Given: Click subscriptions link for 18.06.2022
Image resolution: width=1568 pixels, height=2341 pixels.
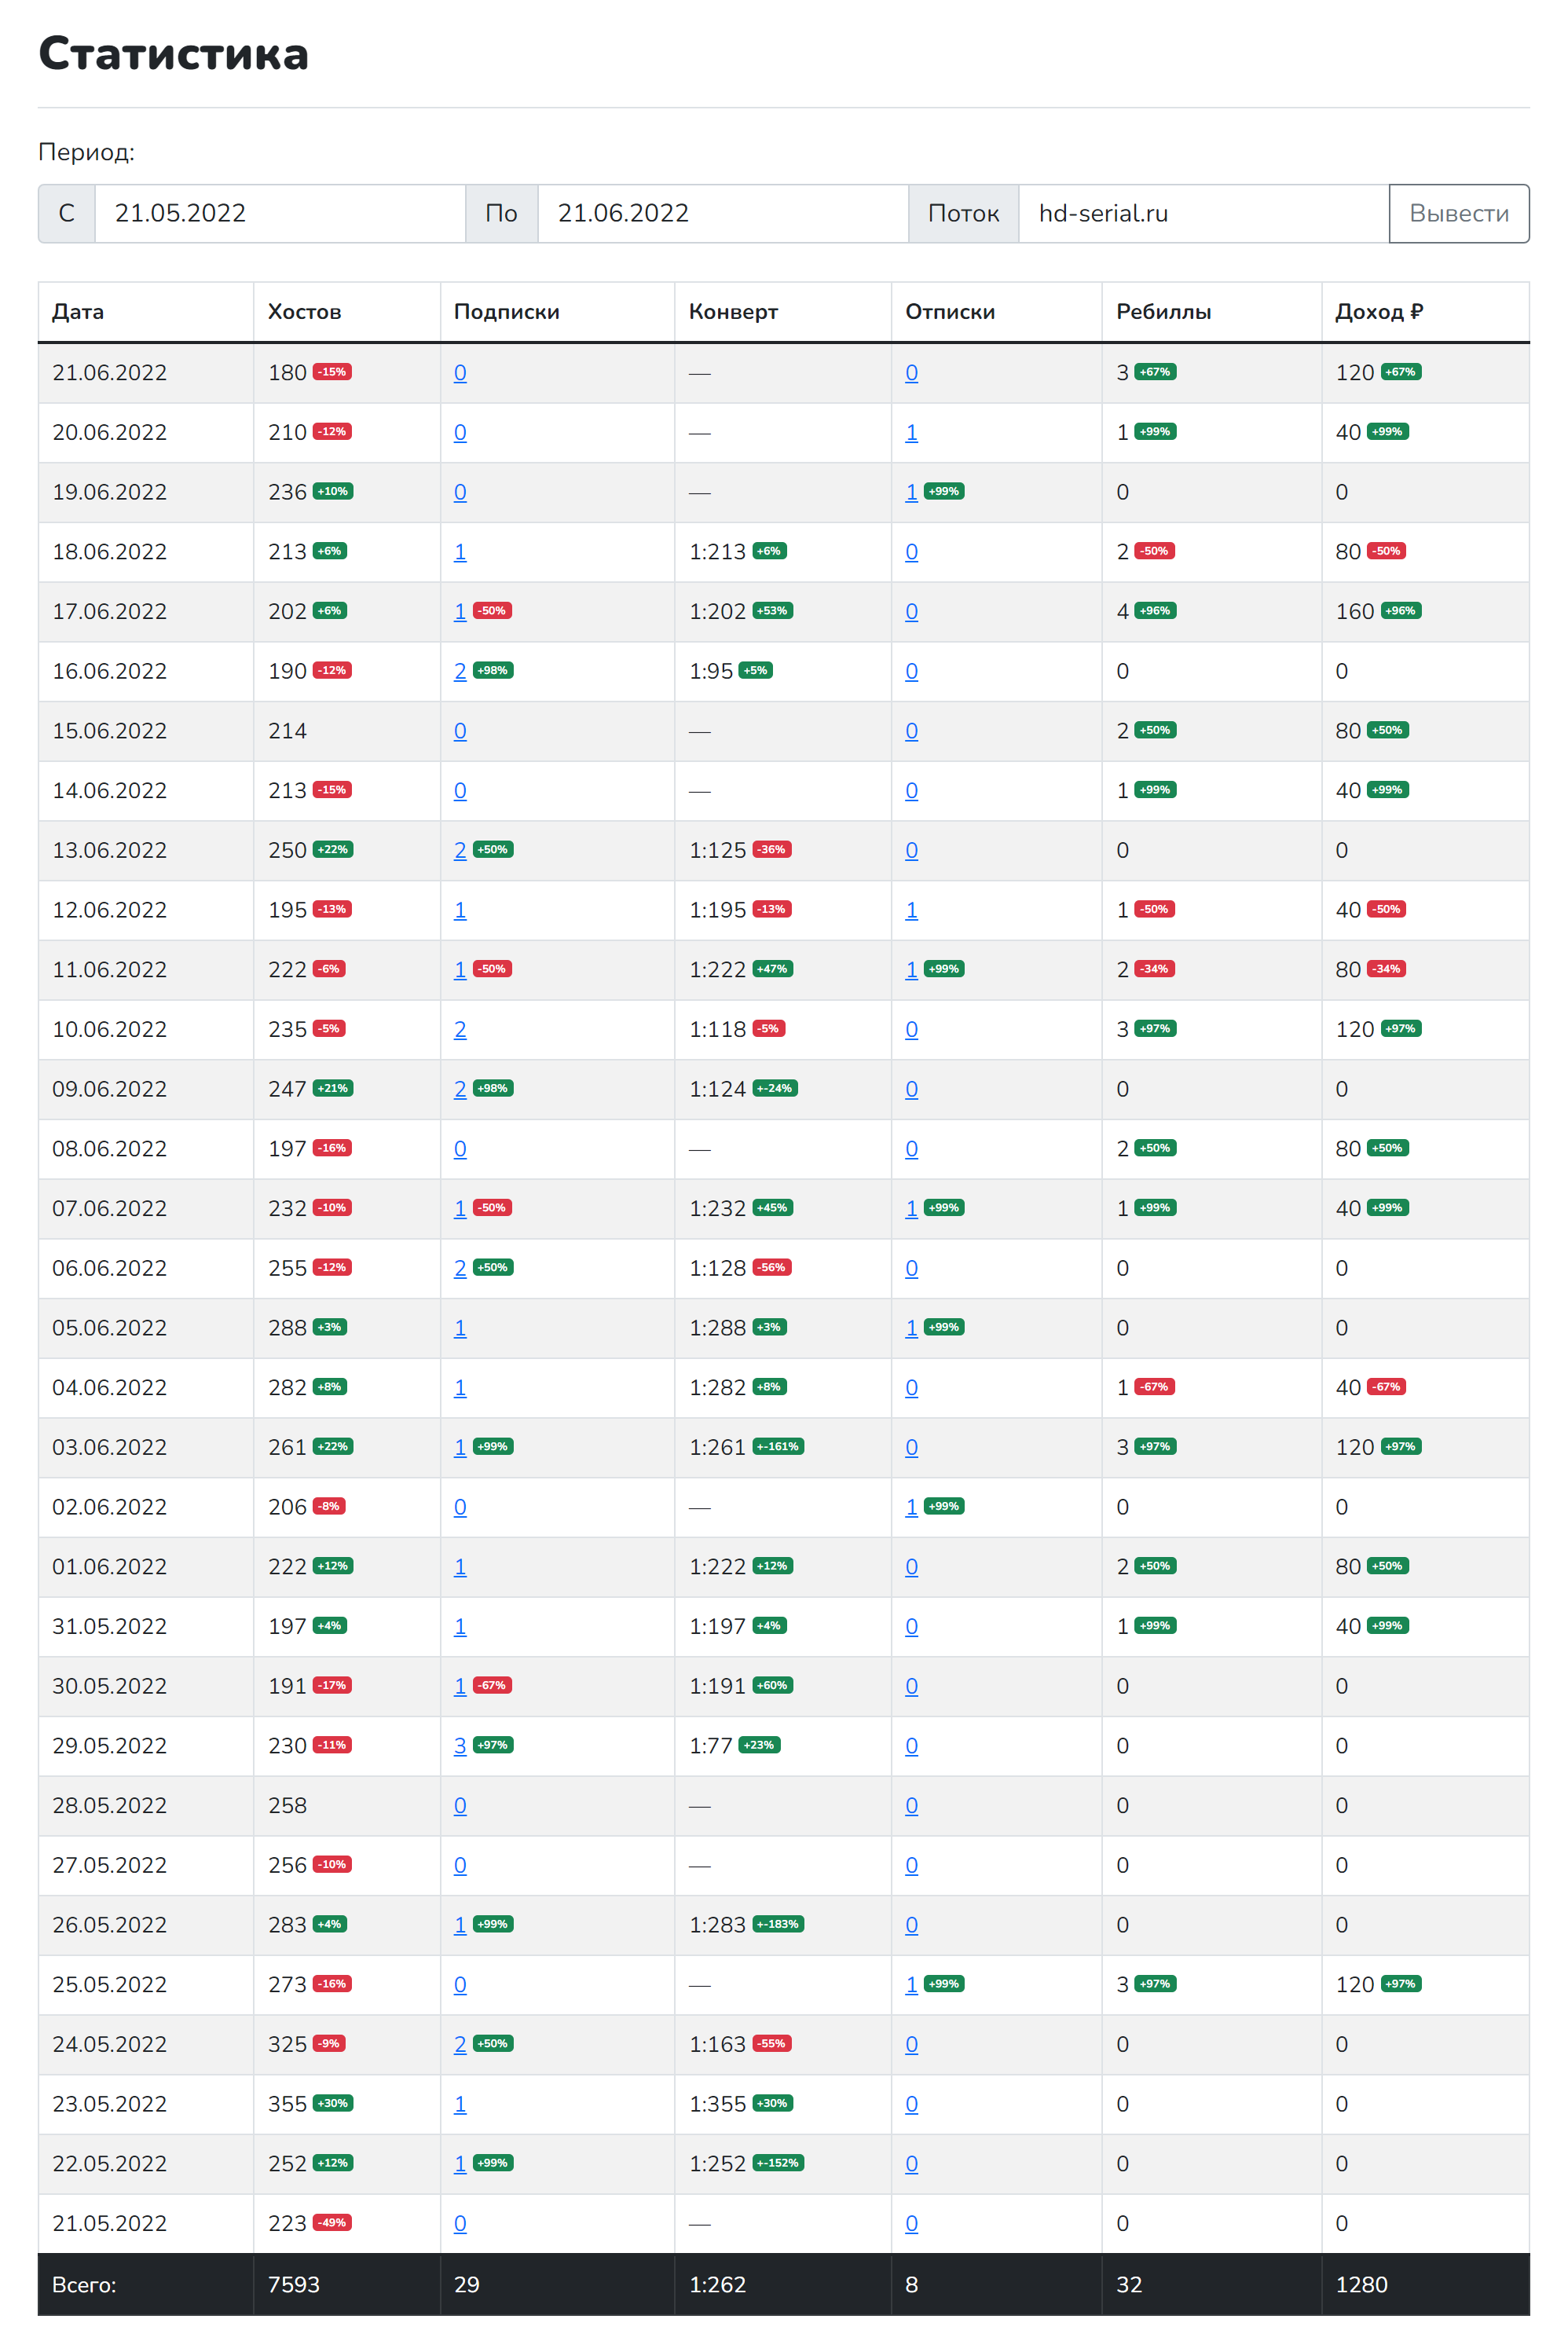Looking at the screenshot, I should (x=460, y=552).
